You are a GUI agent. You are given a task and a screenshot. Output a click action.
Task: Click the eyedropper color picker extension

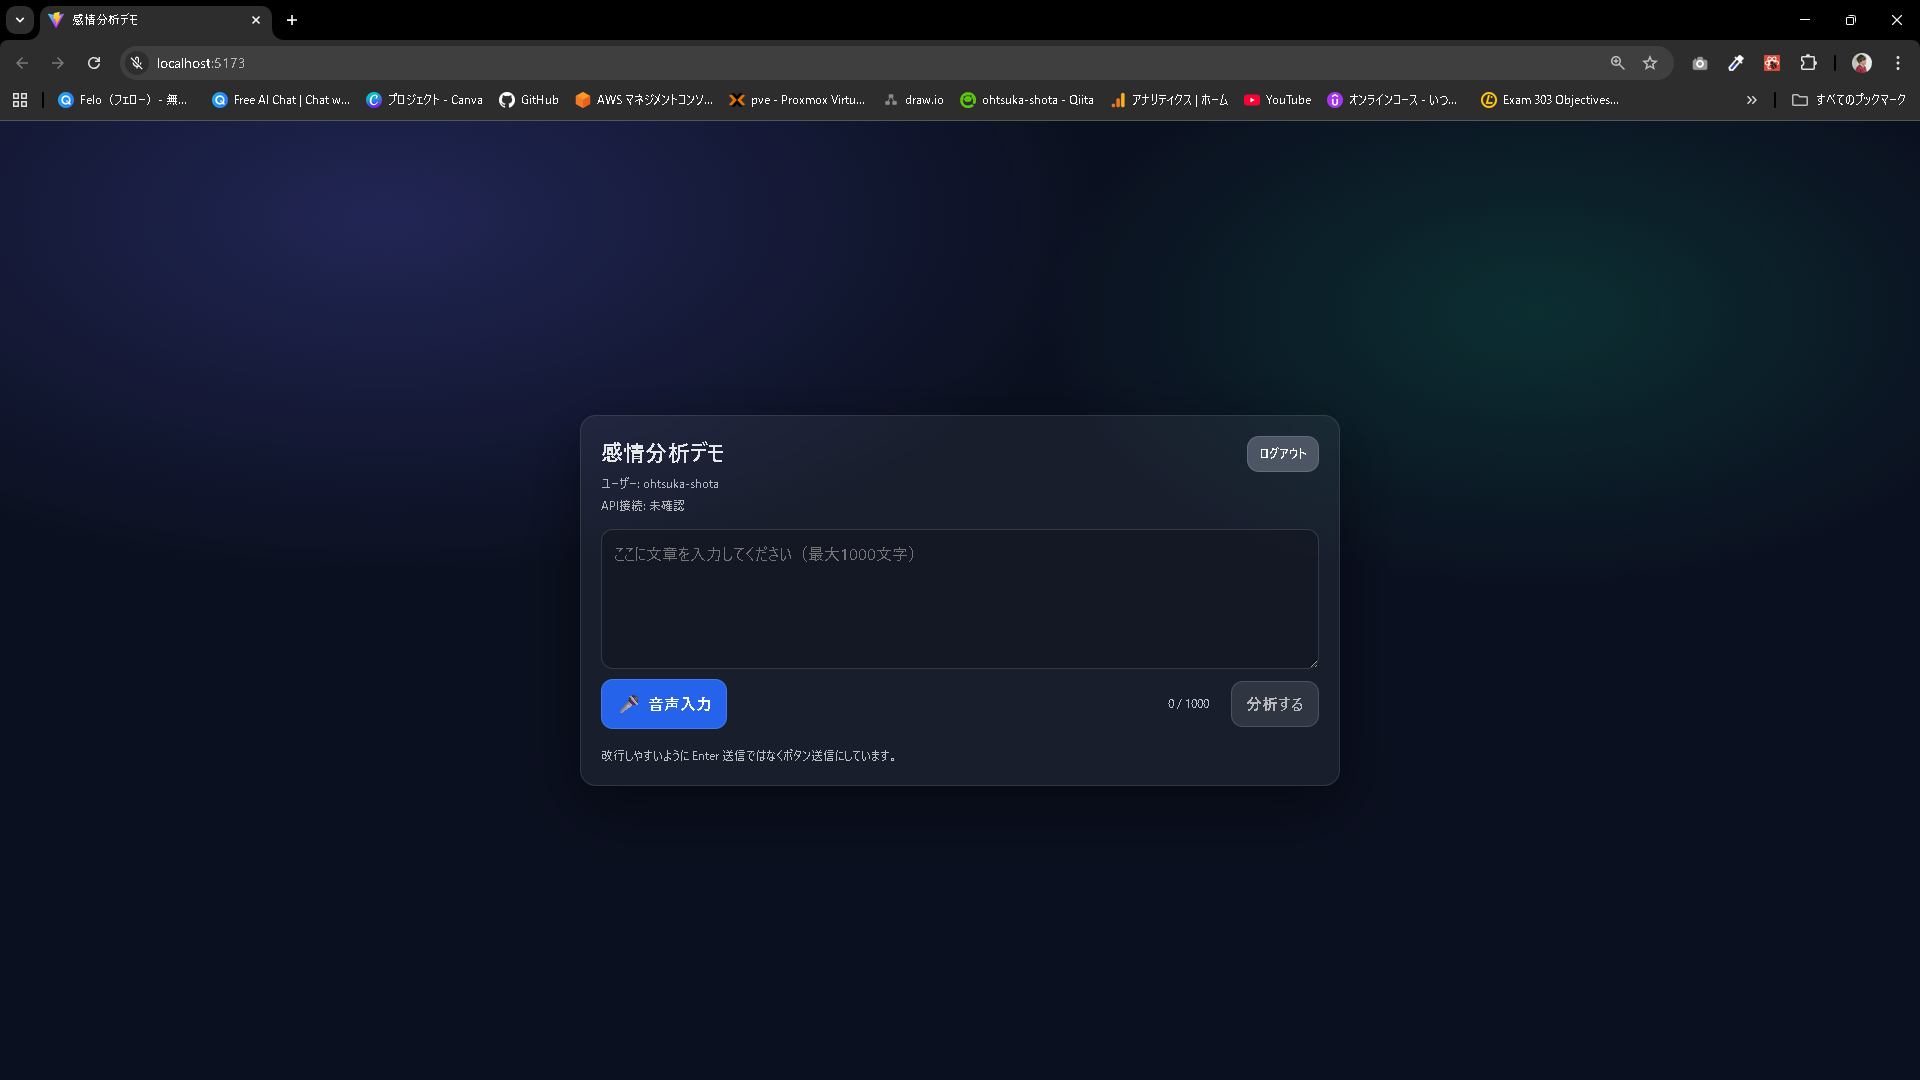(1736, 63)
